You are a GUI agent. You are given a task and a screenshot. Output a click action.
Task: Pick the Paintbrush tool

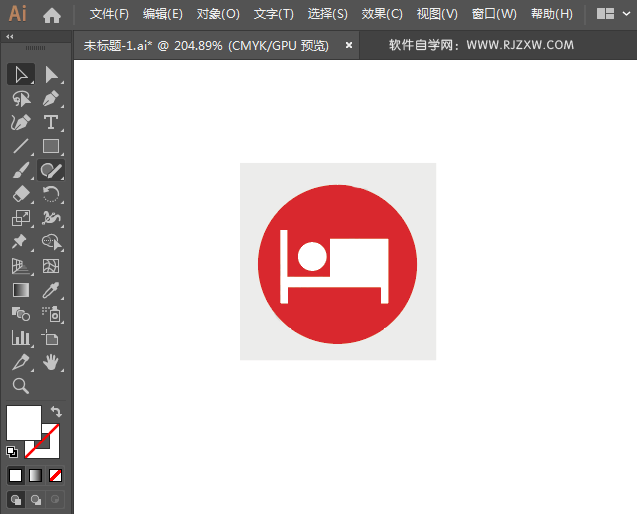(21, 170)
